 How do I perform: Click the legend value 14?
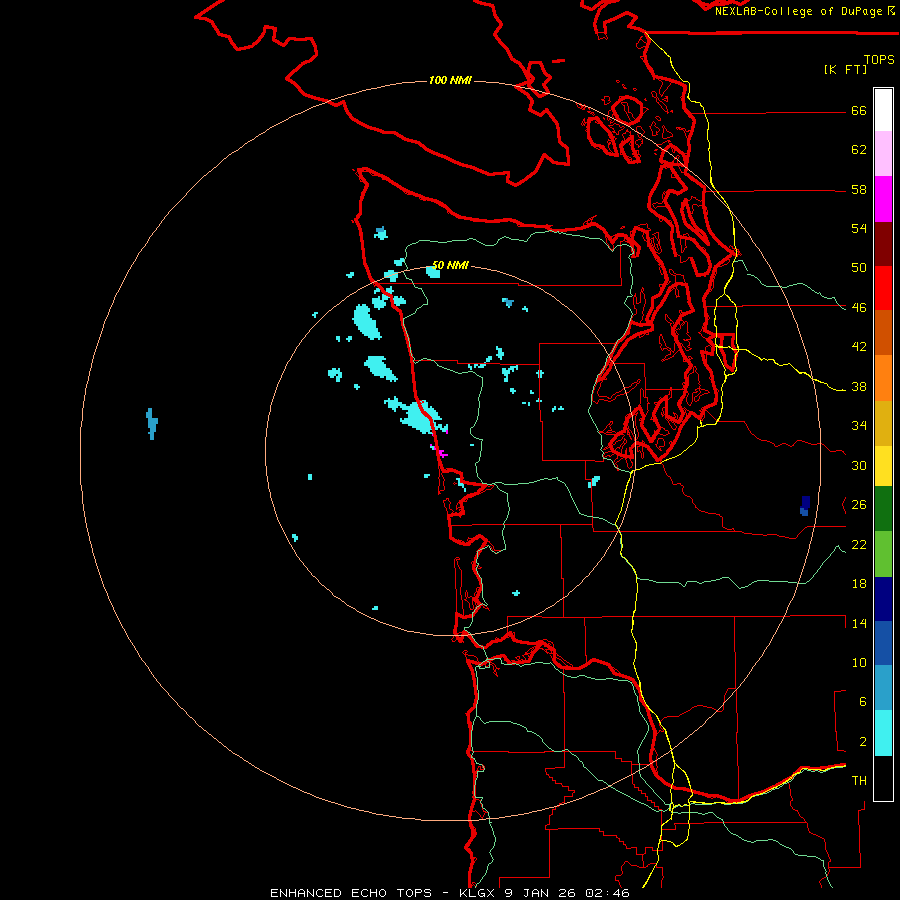tap(859, 623)
